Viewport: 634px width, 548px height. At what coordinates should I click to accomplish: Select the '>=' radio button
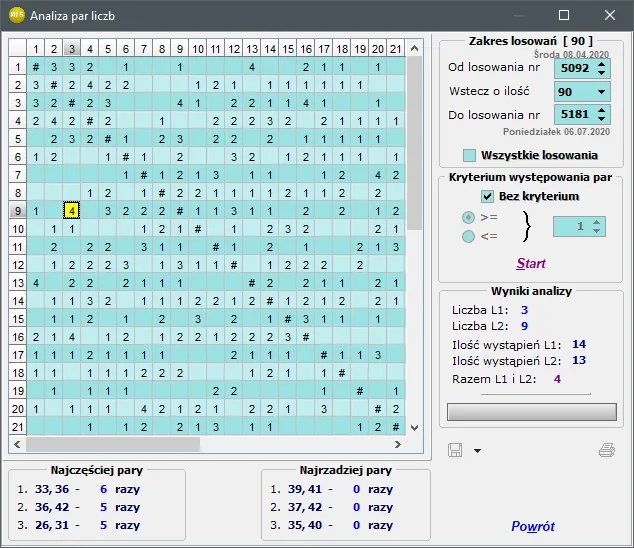coord(468,217)
